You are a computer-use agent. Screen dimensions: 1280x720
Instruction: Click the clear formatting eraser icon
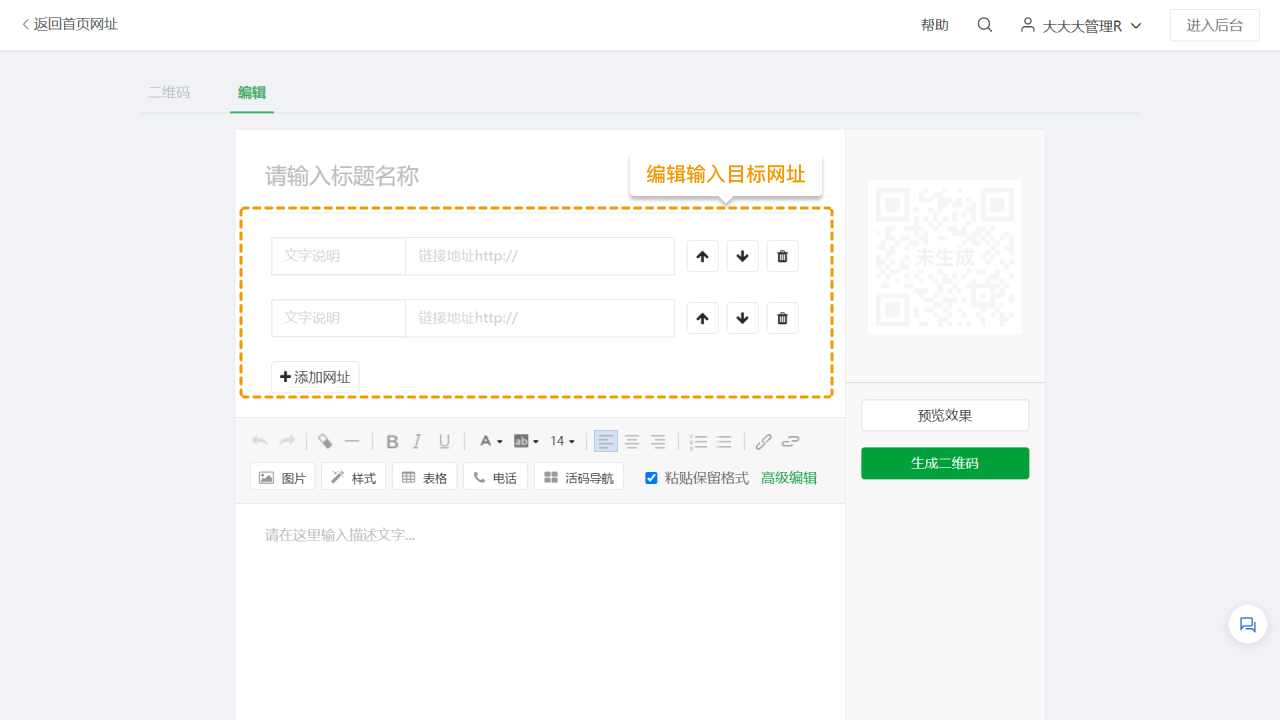click(325, 441)
